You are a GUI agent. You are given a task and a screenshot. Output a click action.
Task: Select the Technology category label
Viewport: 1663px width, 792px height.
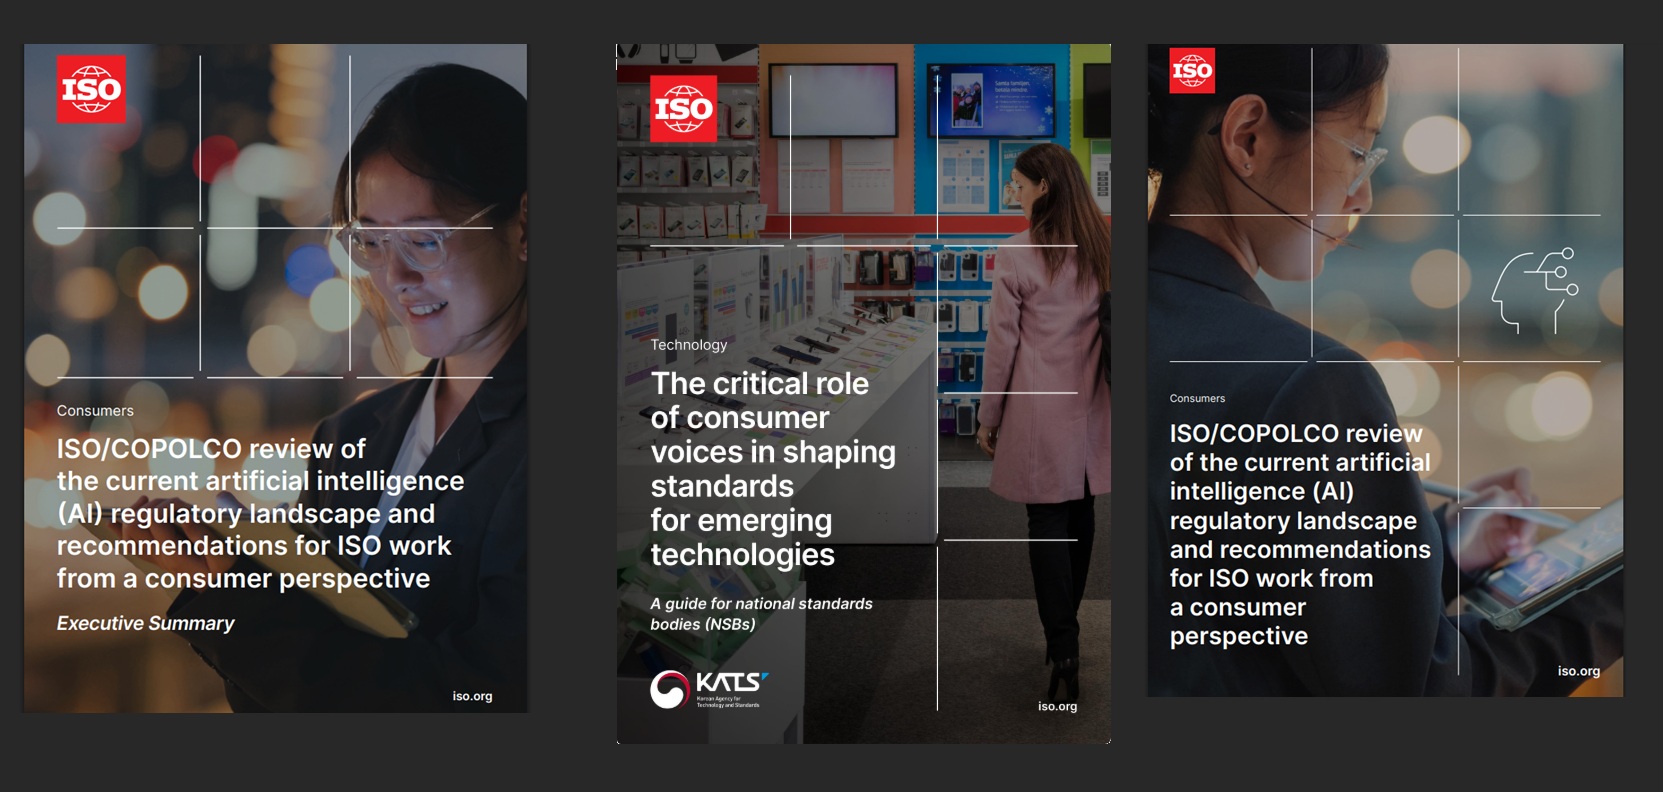point(689,345)
